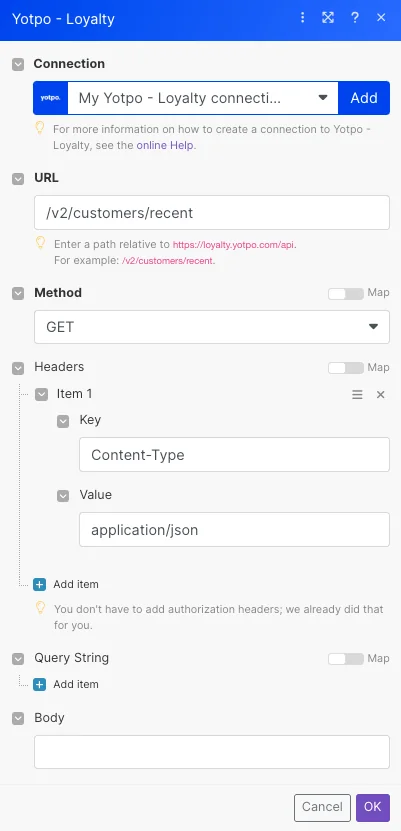Click the expand fullscreen arrows icon
The width and height of the screenshot is (401, 831).
(x=328, y=18)
